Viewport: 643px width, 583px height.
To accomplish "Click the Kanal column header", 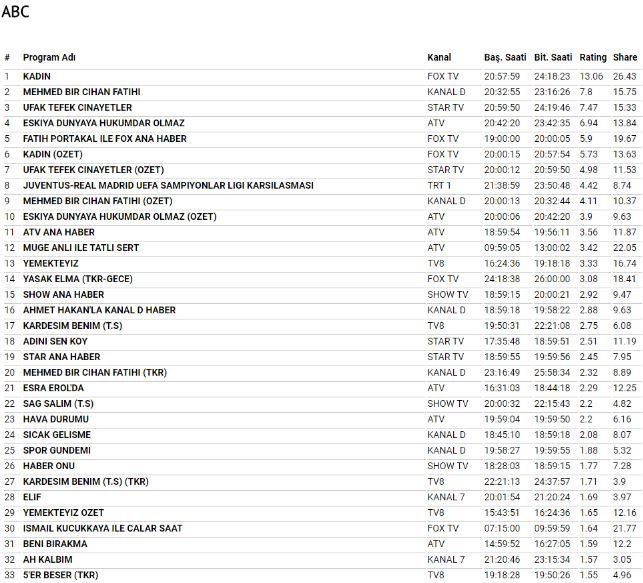I will (x=439, y=57).
